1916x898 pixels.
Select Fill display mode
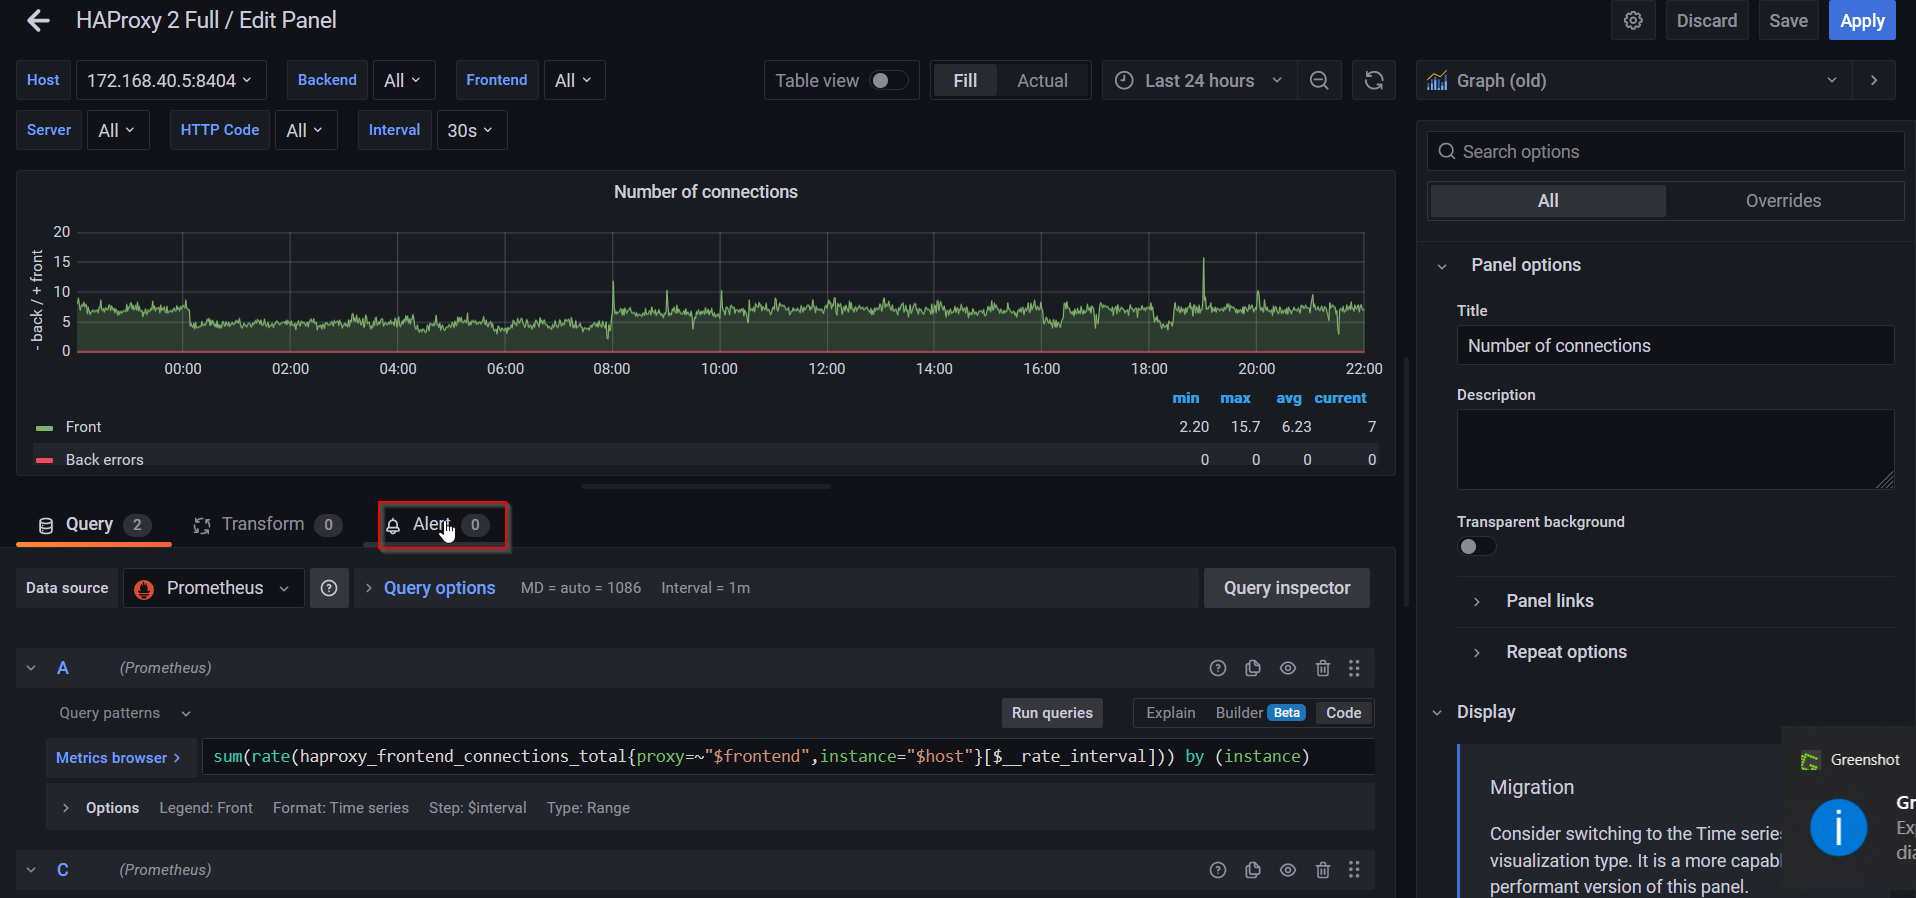pos(965,80)
